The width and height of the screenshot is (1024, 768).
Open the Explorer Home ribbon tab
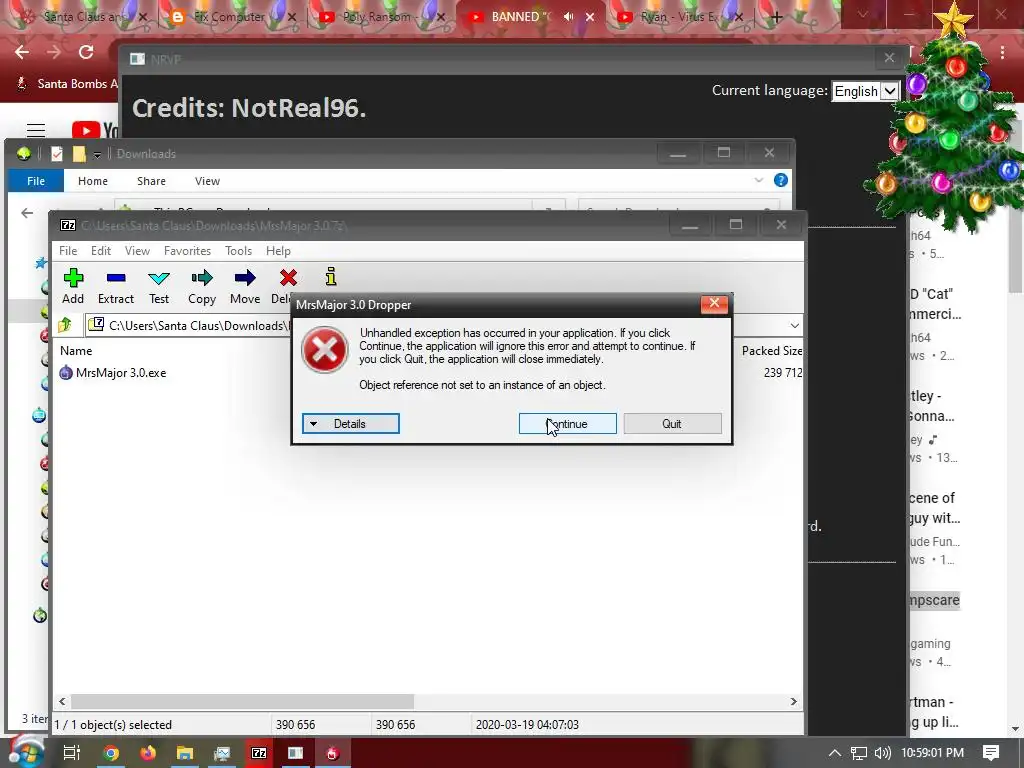pyautogui.click(x=93, y=181)
